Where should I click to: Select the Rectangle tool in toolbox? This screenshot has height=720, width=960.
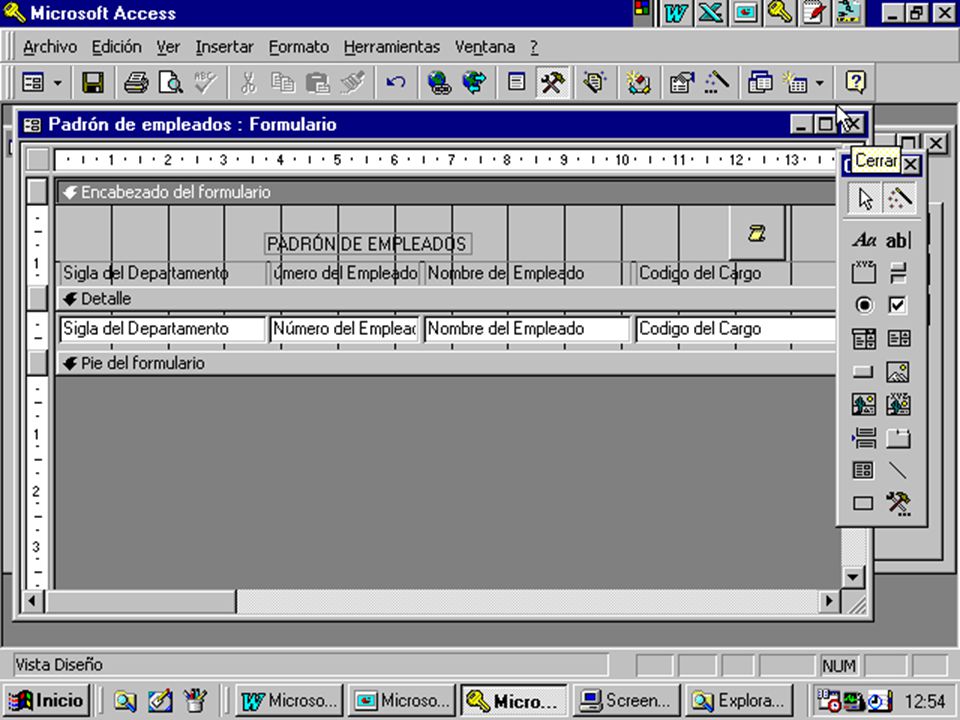(x=864, y=503)
